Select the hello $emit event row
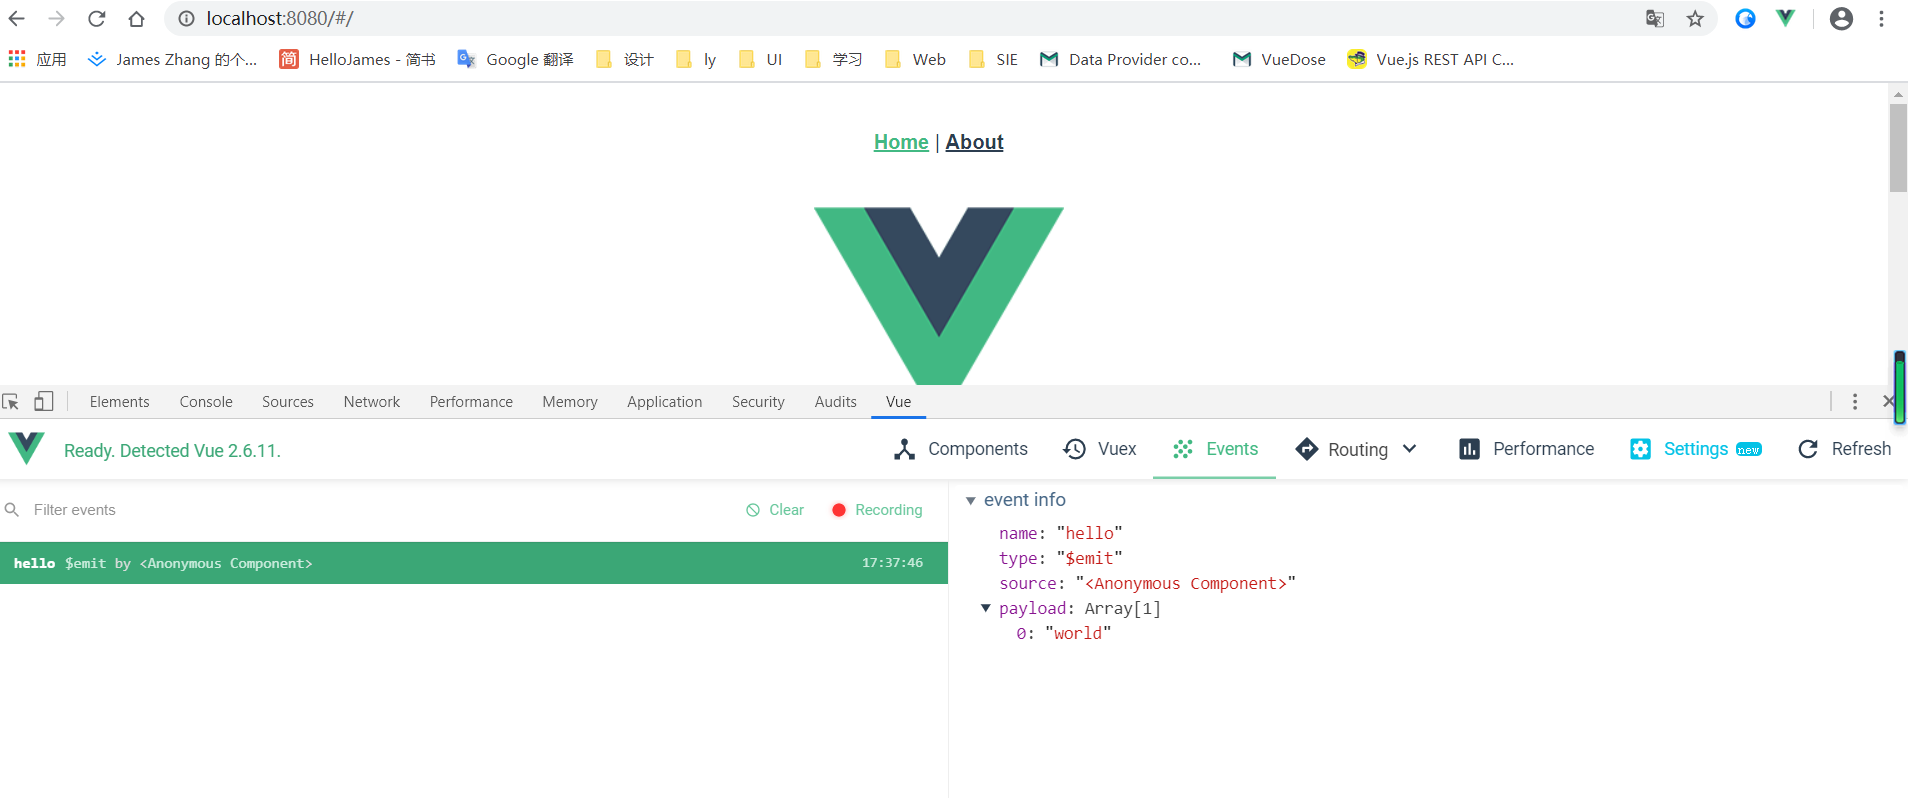 point(474,563)
